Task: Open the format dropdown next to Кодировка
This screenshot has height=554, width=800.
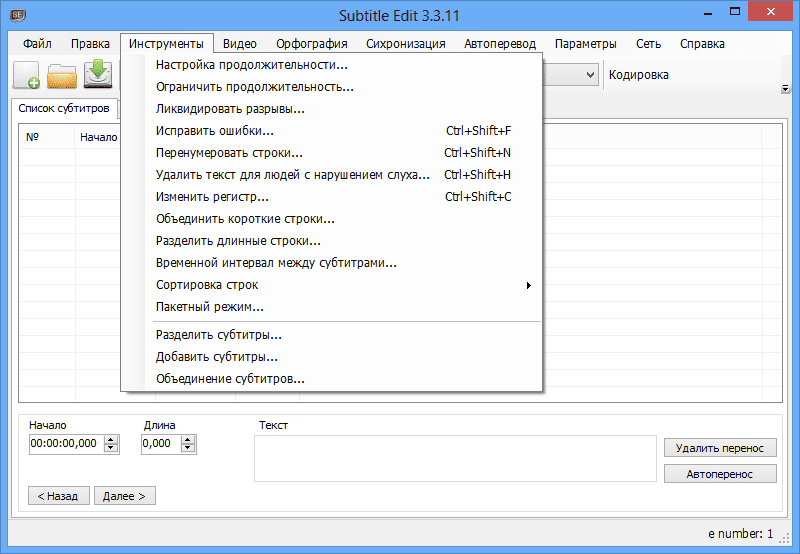Action: click(589, 75)
